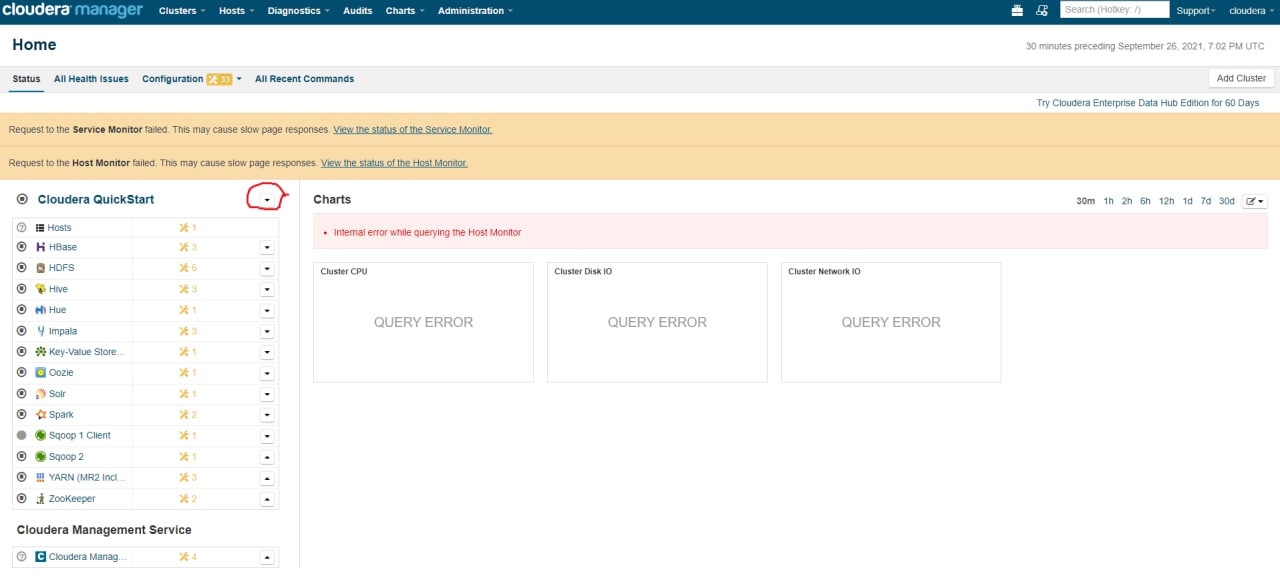Click the Hive bee icon

[41, 289]
